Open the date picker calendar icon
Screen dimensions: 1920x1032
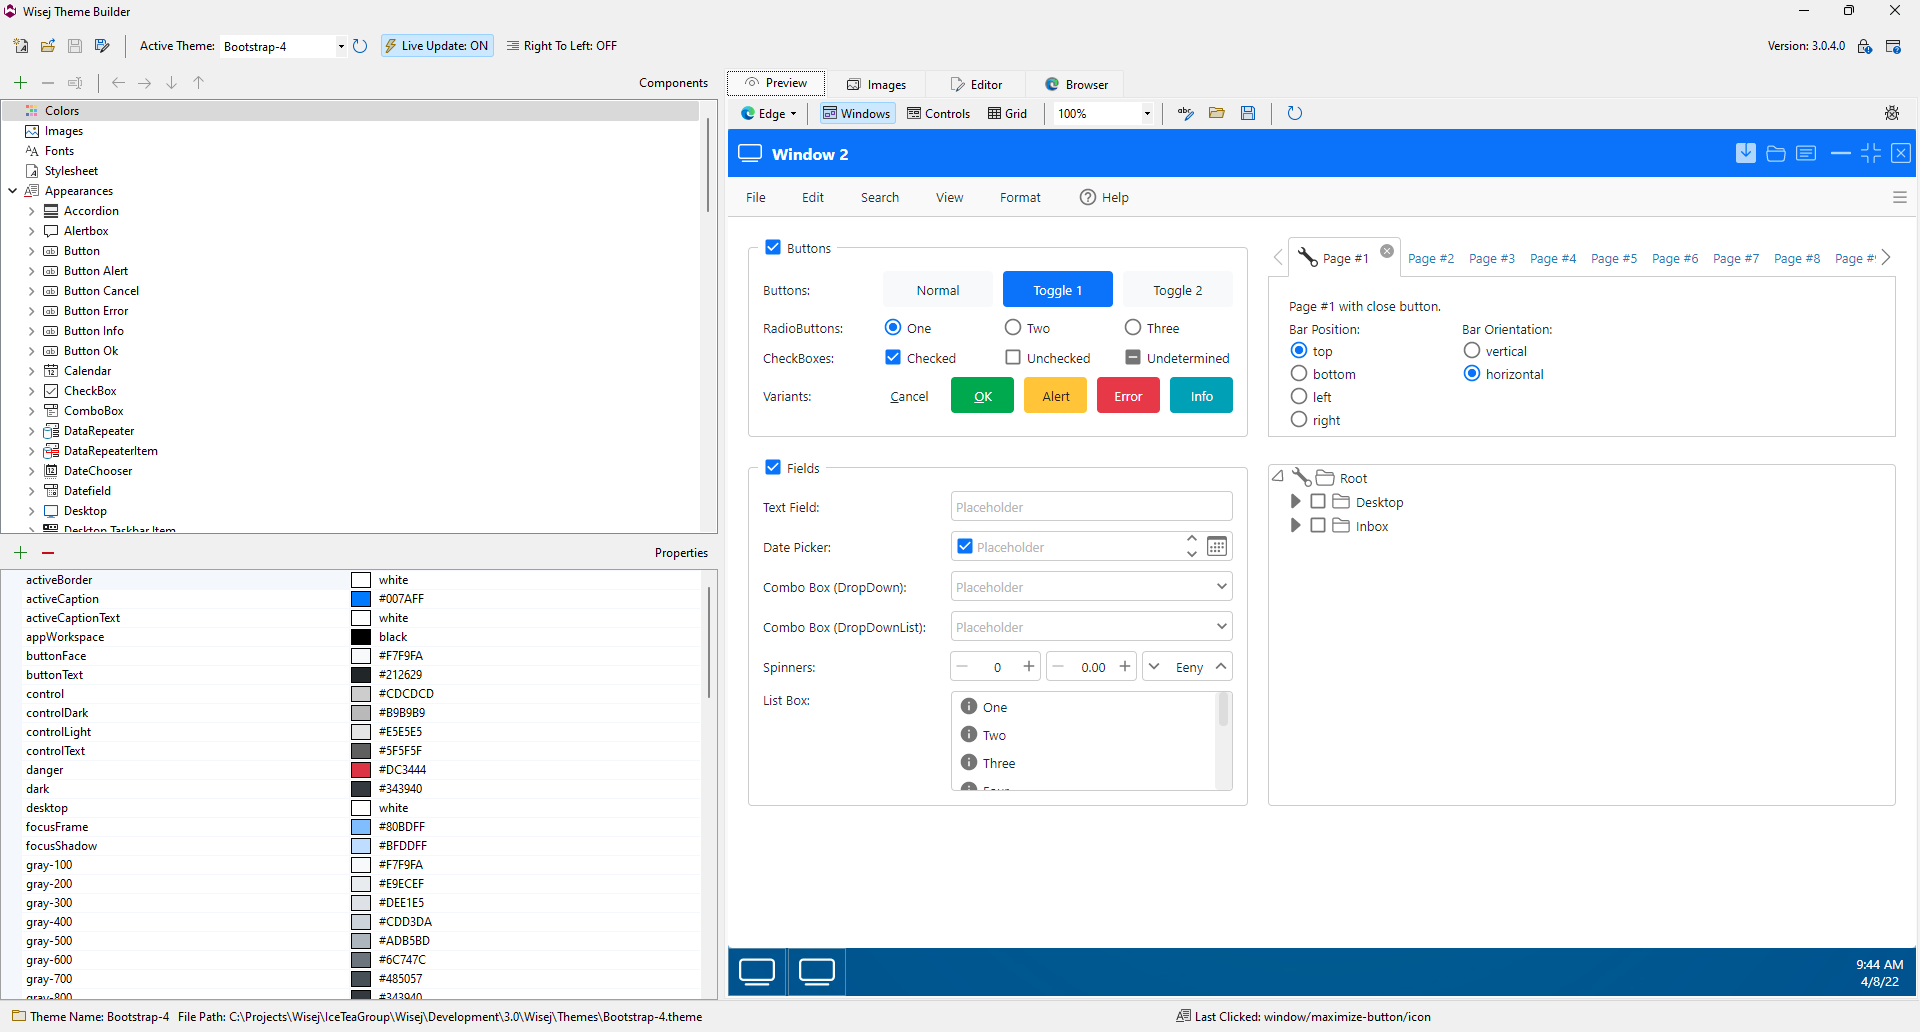coord(1217,546)
